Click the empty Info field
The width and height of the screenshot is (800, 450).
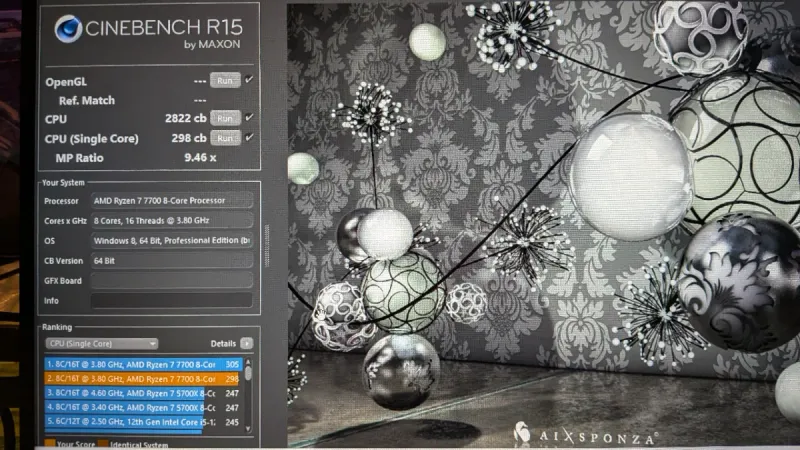pos(172,301)
